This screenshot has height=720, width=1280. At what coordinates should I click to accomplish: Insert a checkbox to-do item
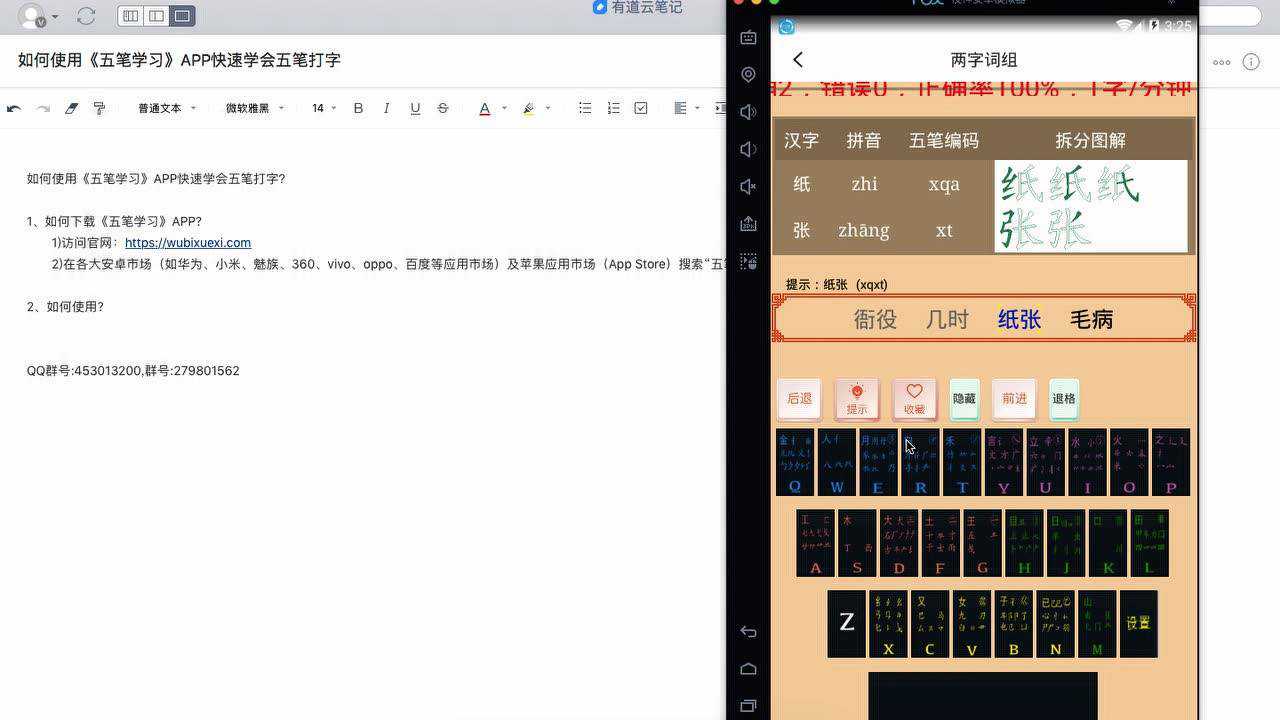[641, 108]
